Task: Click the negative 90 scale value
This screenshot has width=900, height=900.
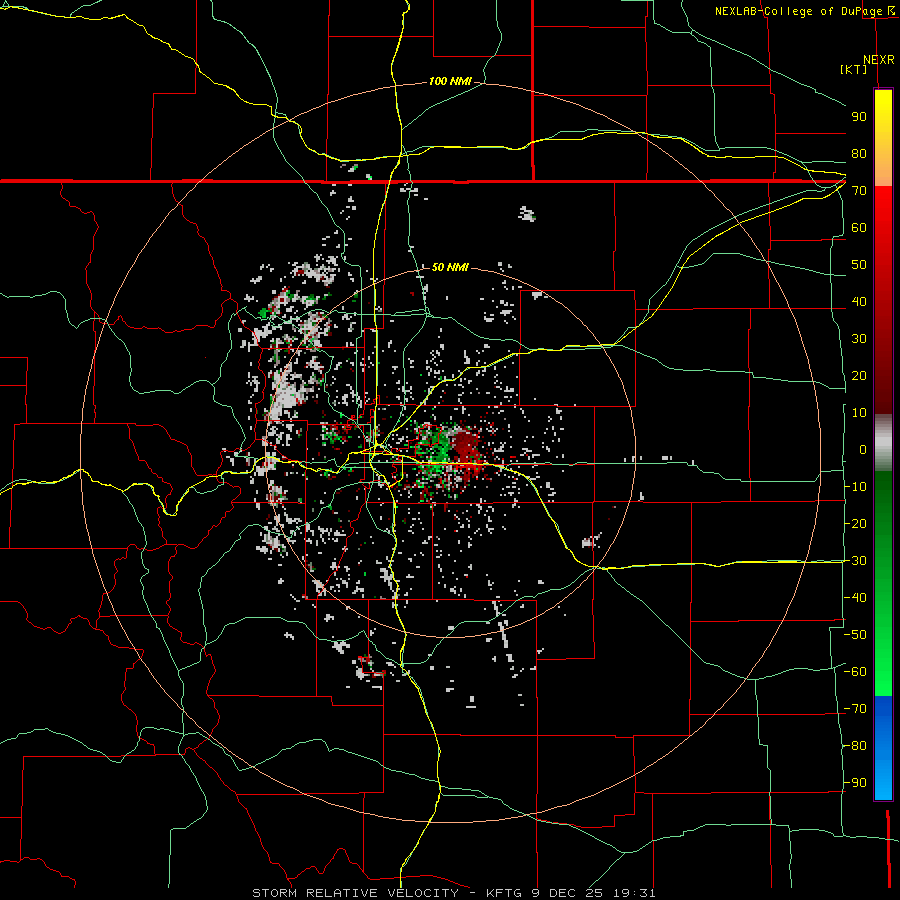Action: tap(855, 782)
